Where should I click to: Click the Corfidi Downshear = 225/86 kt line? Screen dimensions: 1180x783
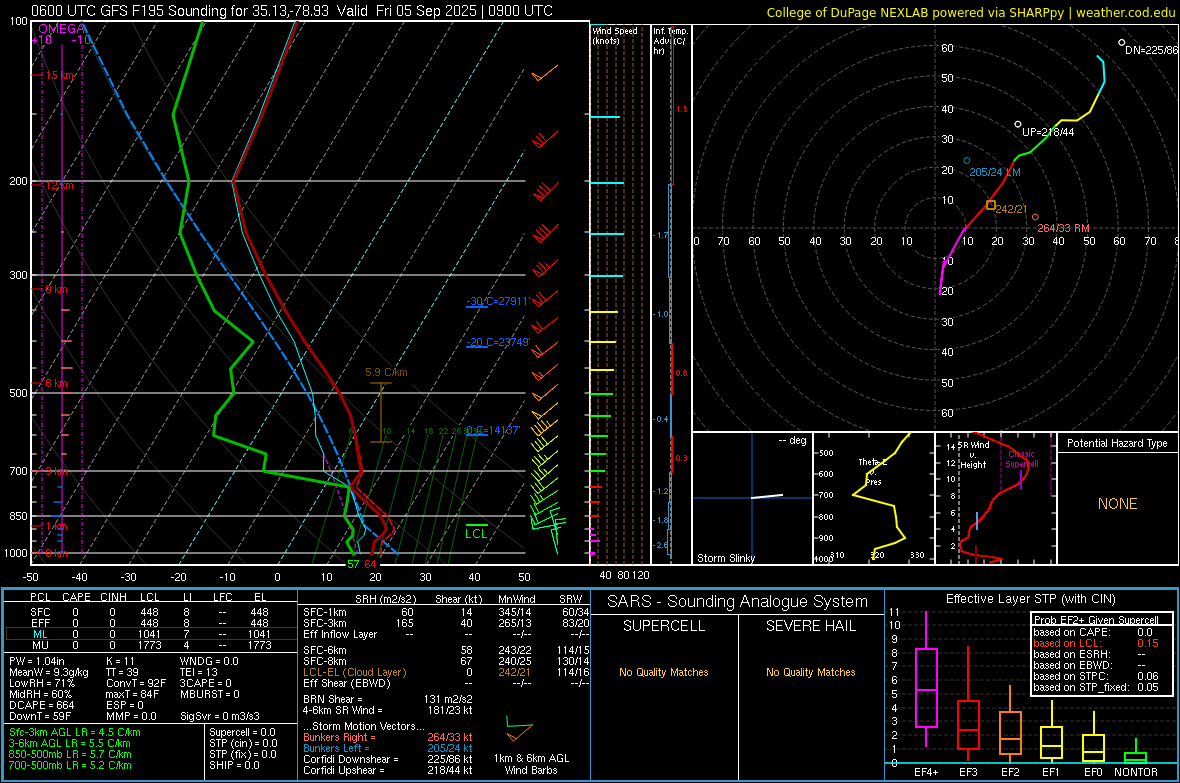(388, 759)
